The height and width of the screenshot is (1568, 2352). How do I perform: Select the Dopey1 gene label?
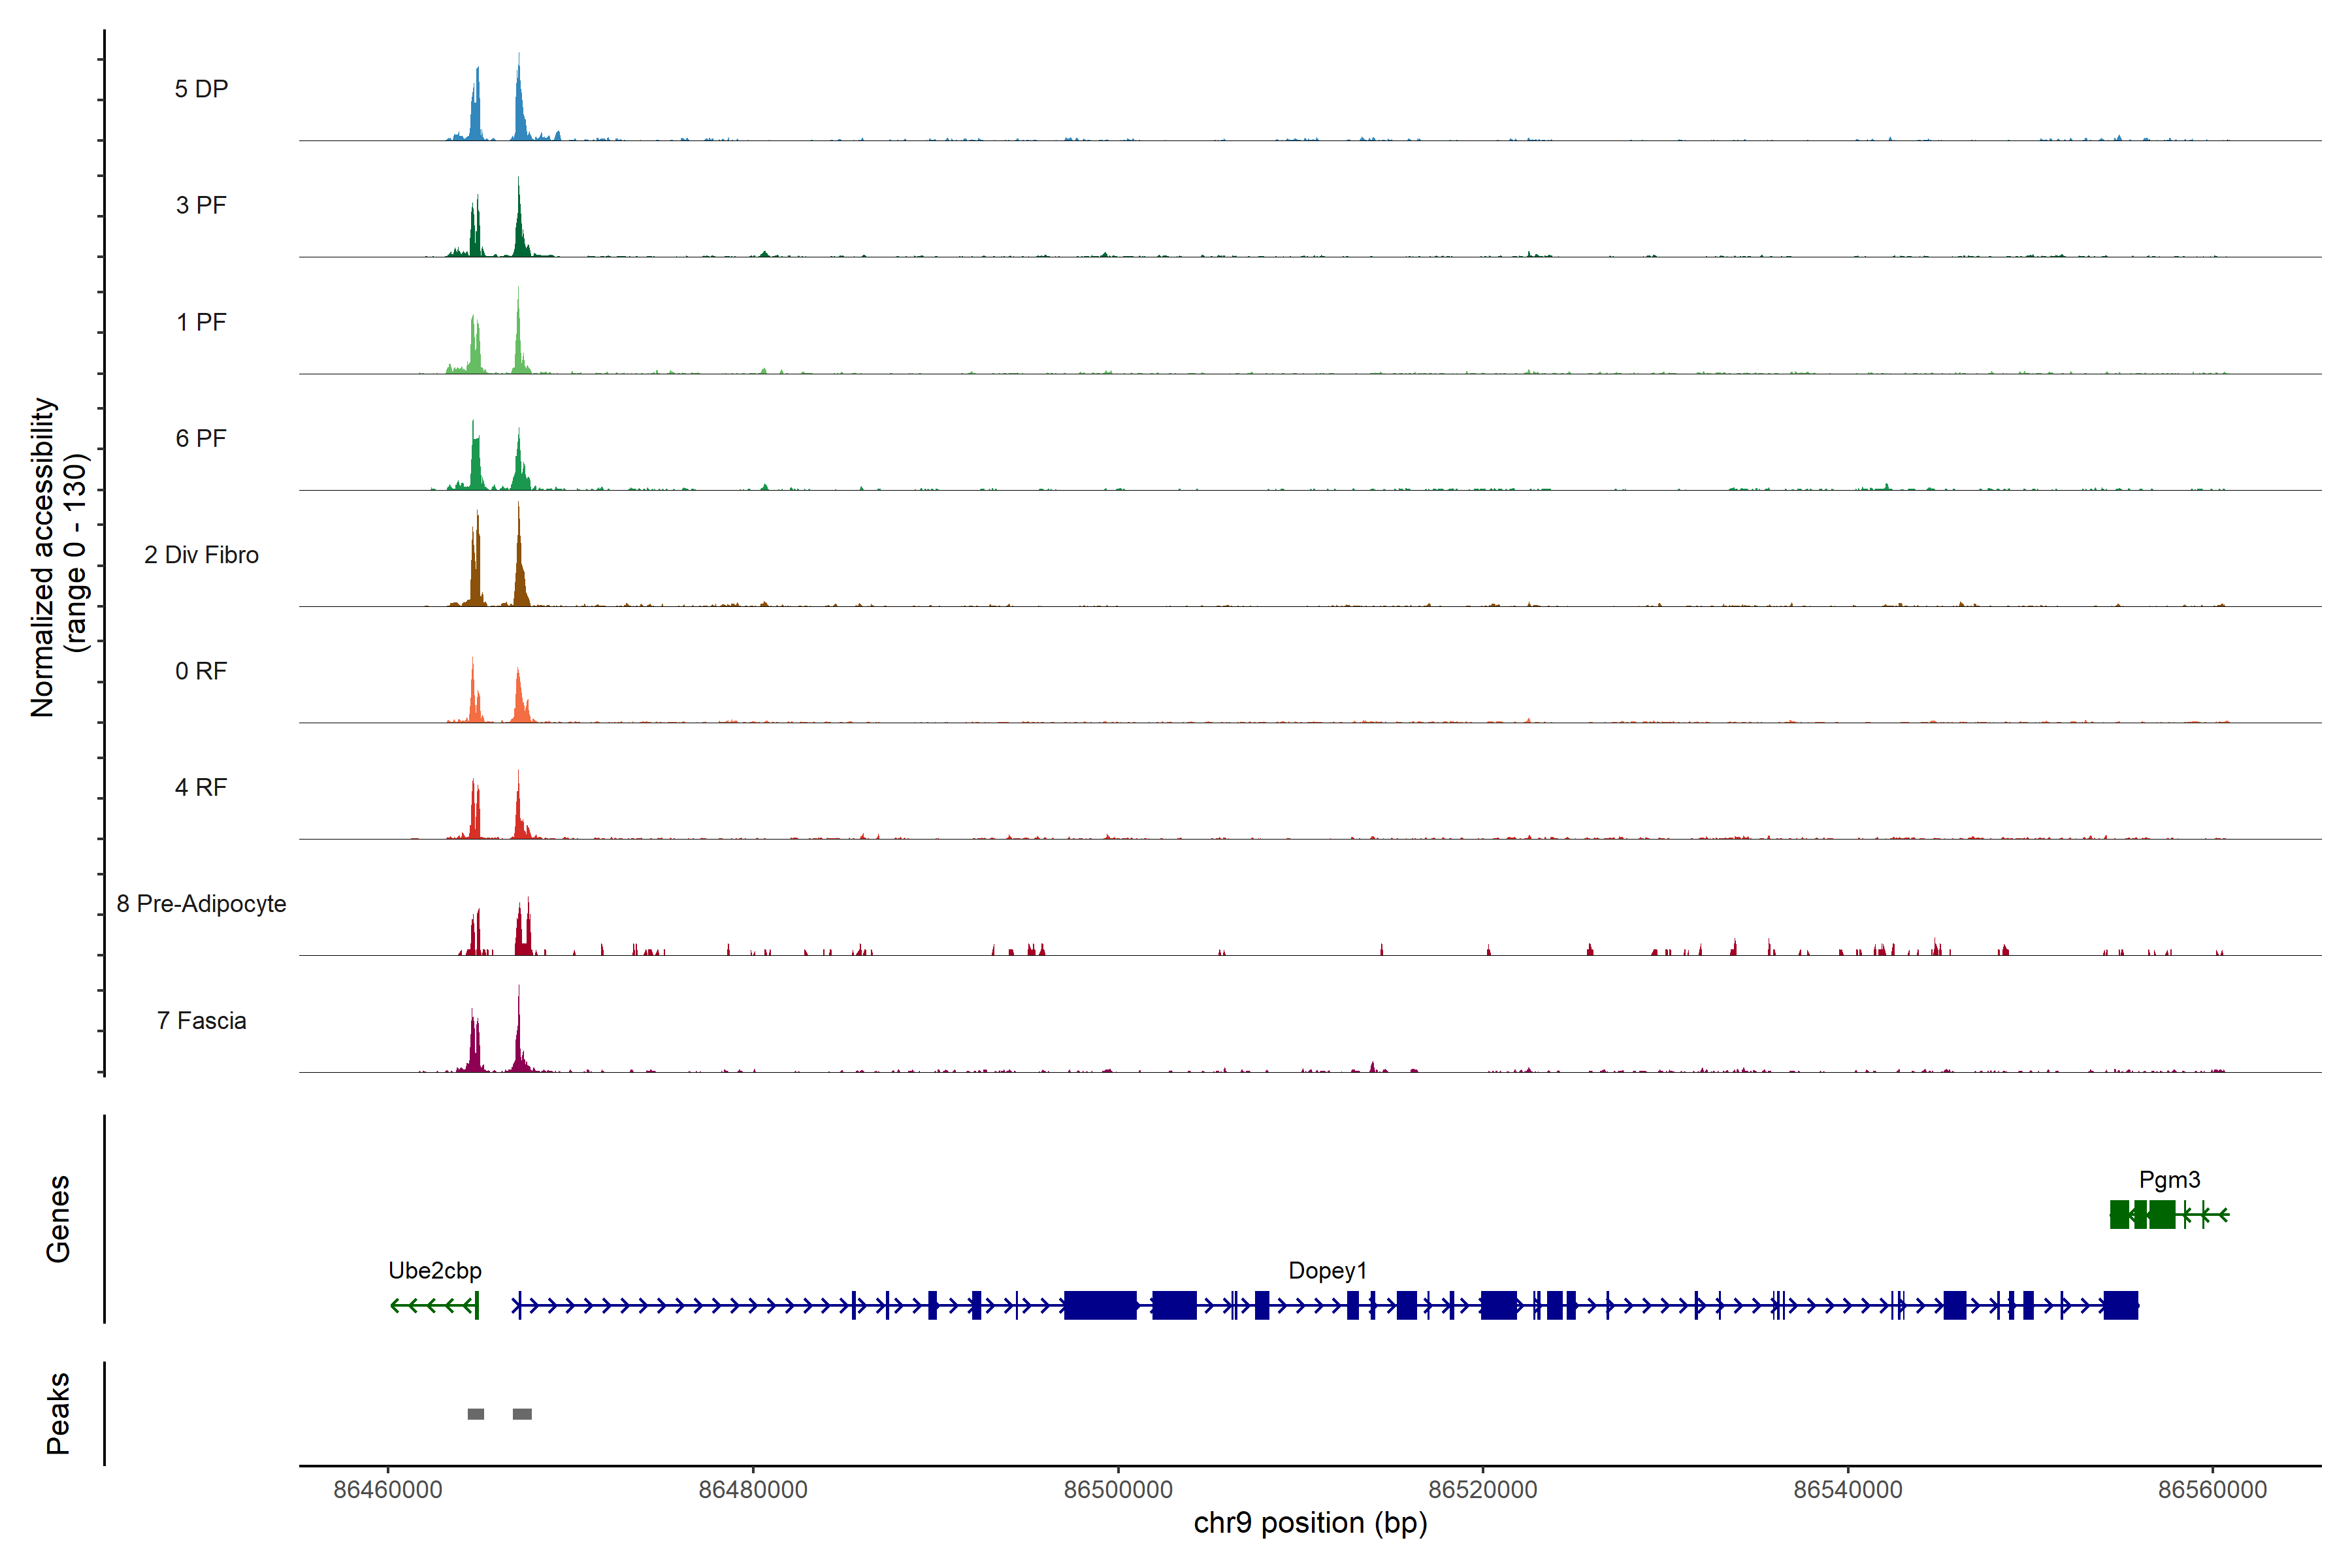point(1327,1271)
